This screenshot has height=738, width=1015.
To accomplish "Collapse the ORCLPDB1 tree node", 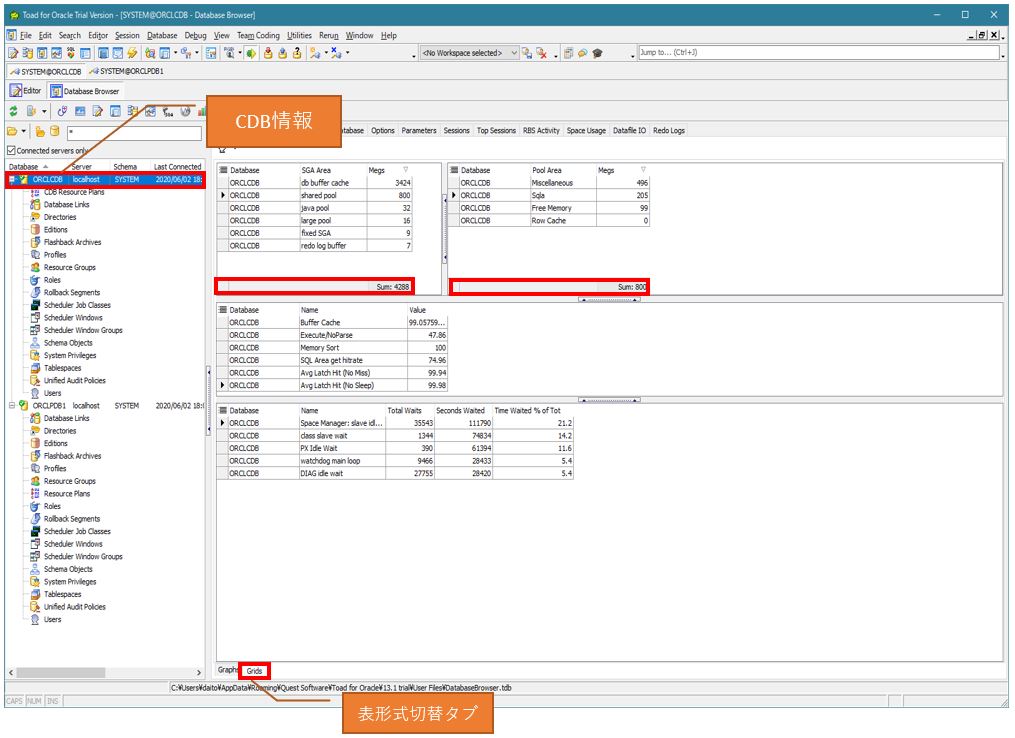I will pyautogui.click(x=12, y=406).
